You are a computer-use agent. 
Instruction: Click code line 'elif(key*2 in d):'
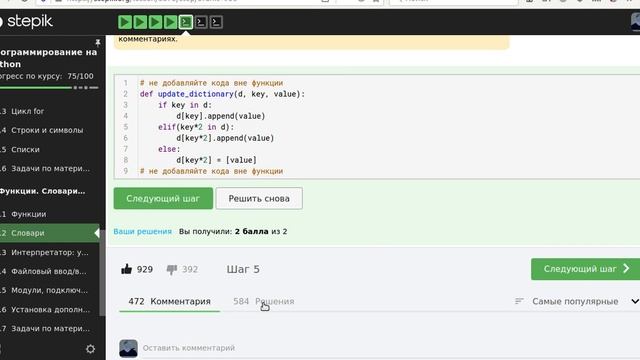(x=196, y=127)
